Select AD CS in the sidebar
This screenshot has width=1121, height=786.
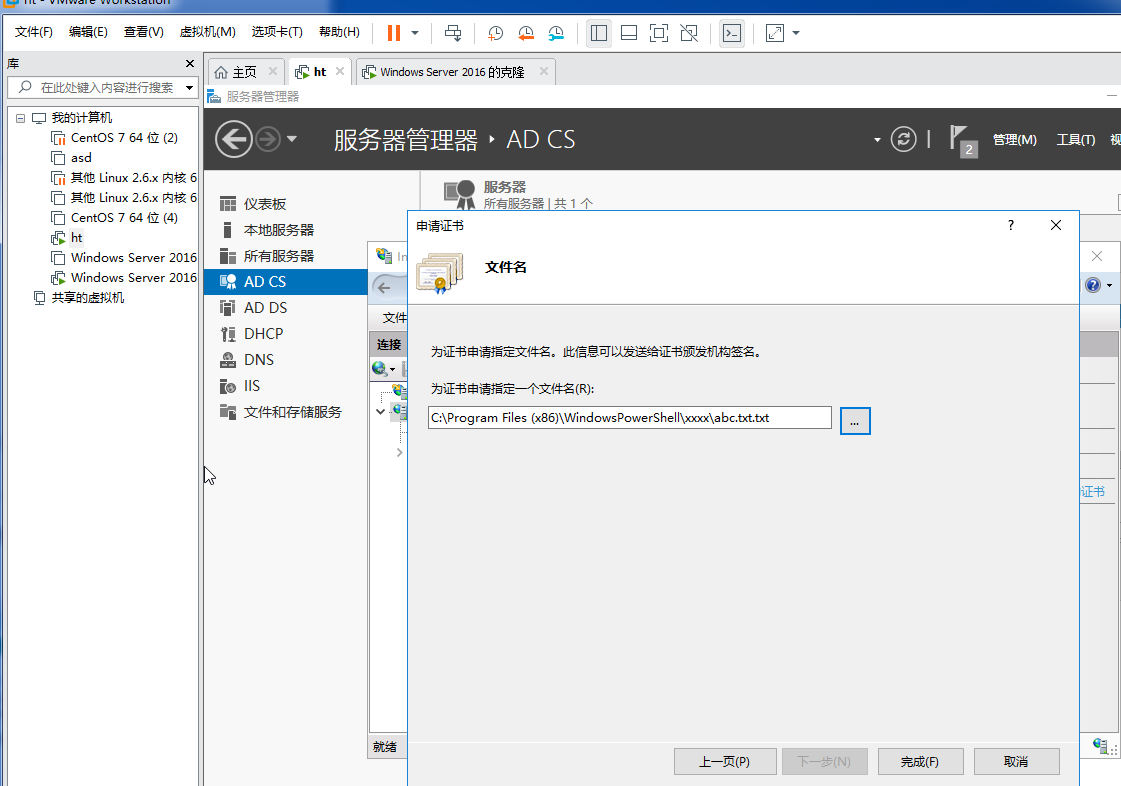click(285, 282)
